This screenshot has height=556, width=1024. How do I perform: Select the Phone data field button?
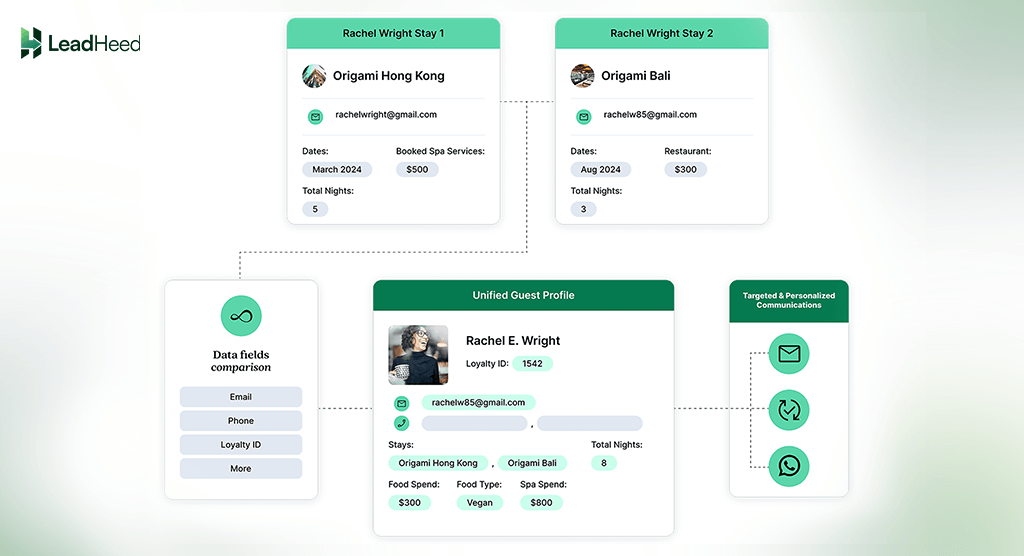pos(241,421)
